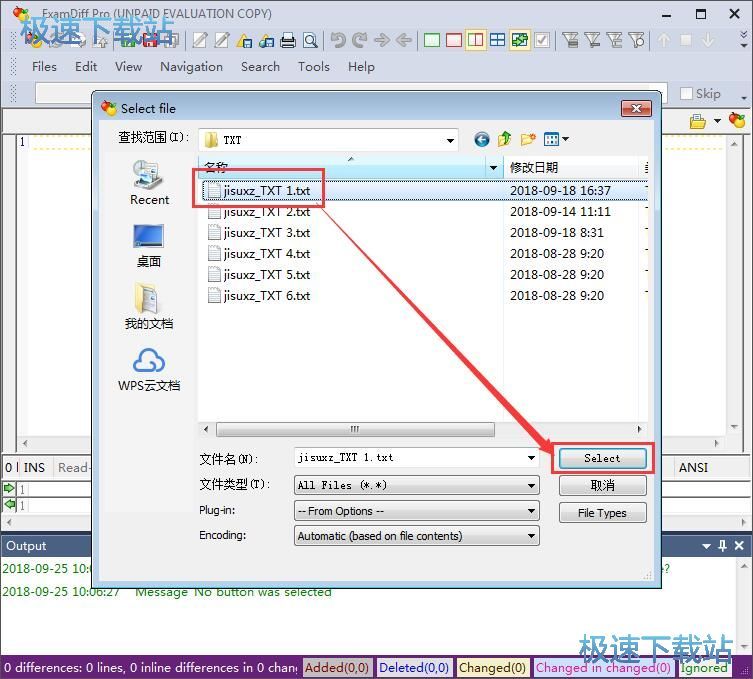
Task: Jump to the 桌面 desktop location
Action: tap(149, 245)
